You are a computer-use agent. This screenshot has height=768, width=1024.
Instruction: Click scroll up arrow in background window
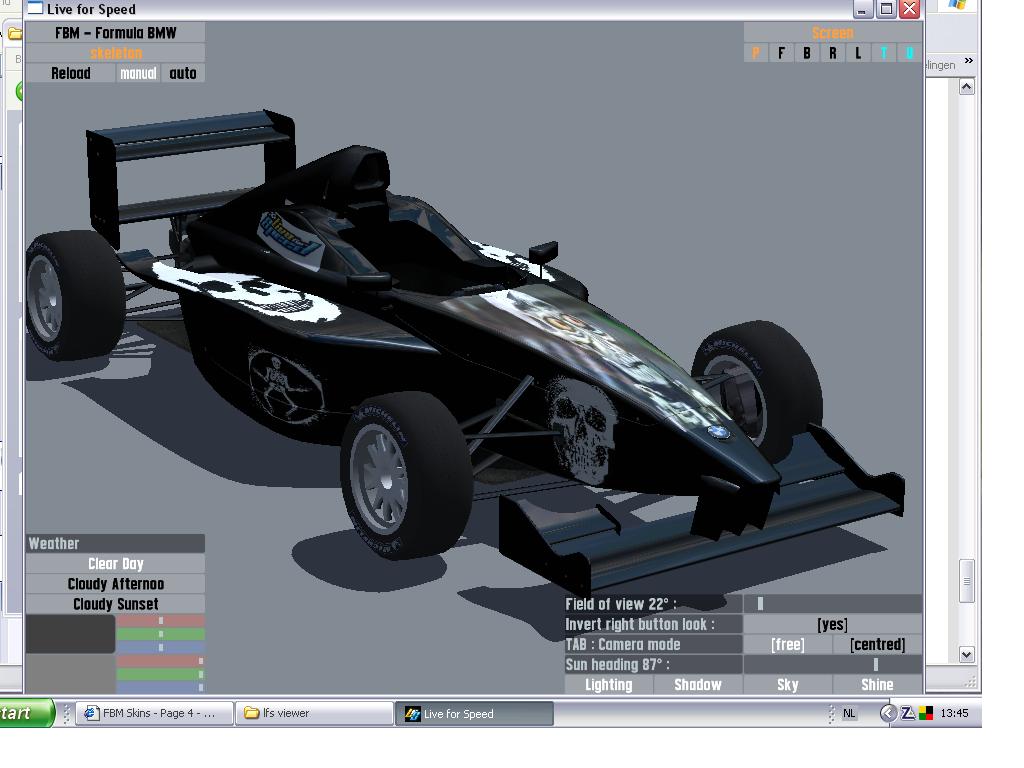[x=967, y=87]
